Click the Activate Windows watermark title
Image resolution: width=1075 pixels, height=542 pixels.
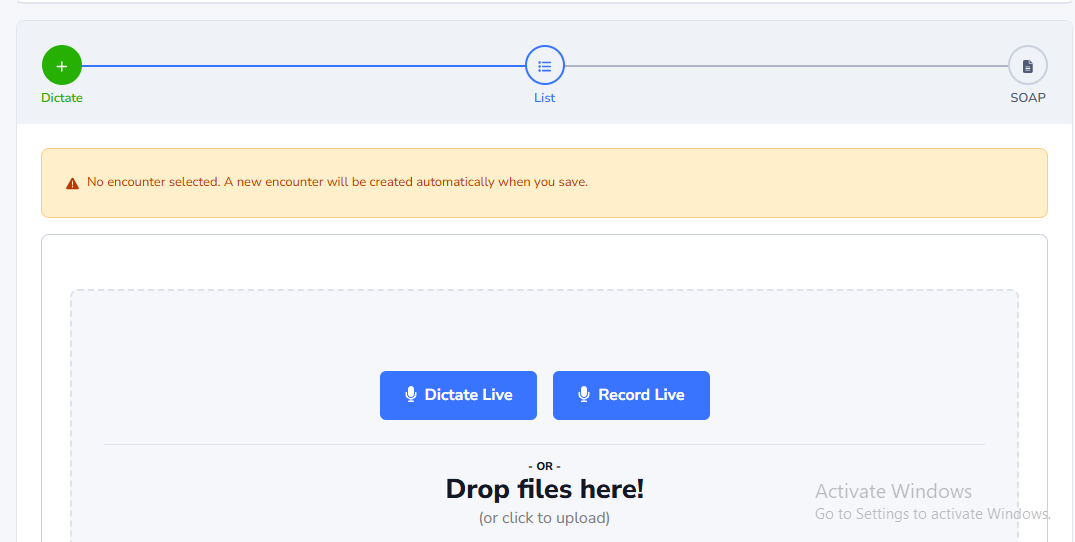tap(893, 491)
